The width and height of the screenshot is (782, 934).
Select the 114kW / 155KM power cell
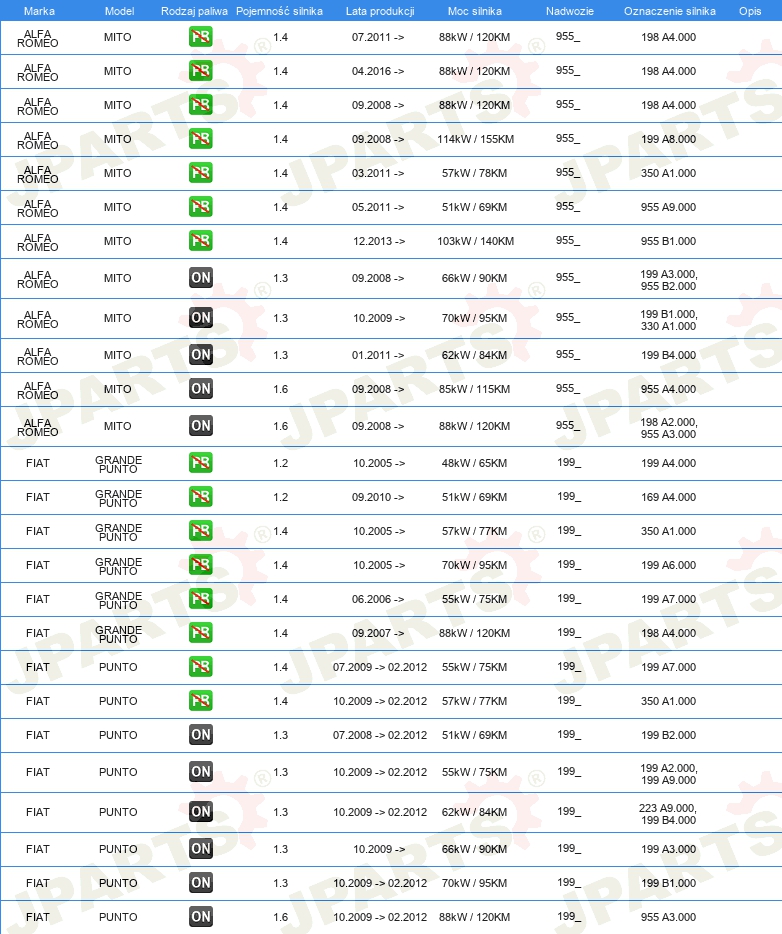click(475, 139)
